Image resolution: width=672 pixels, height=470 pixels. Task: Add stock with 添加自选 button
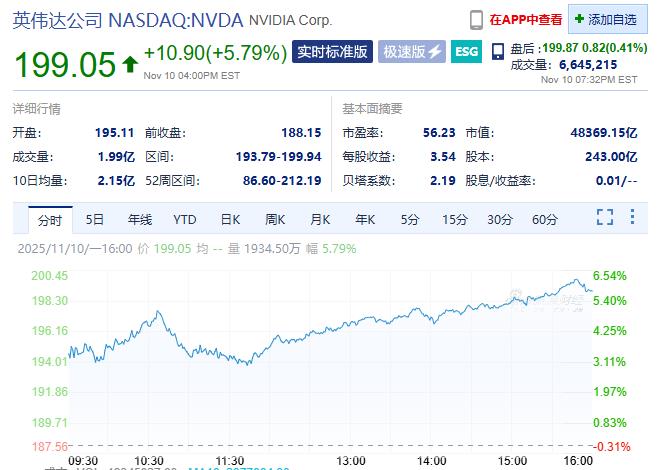(608, 19)
